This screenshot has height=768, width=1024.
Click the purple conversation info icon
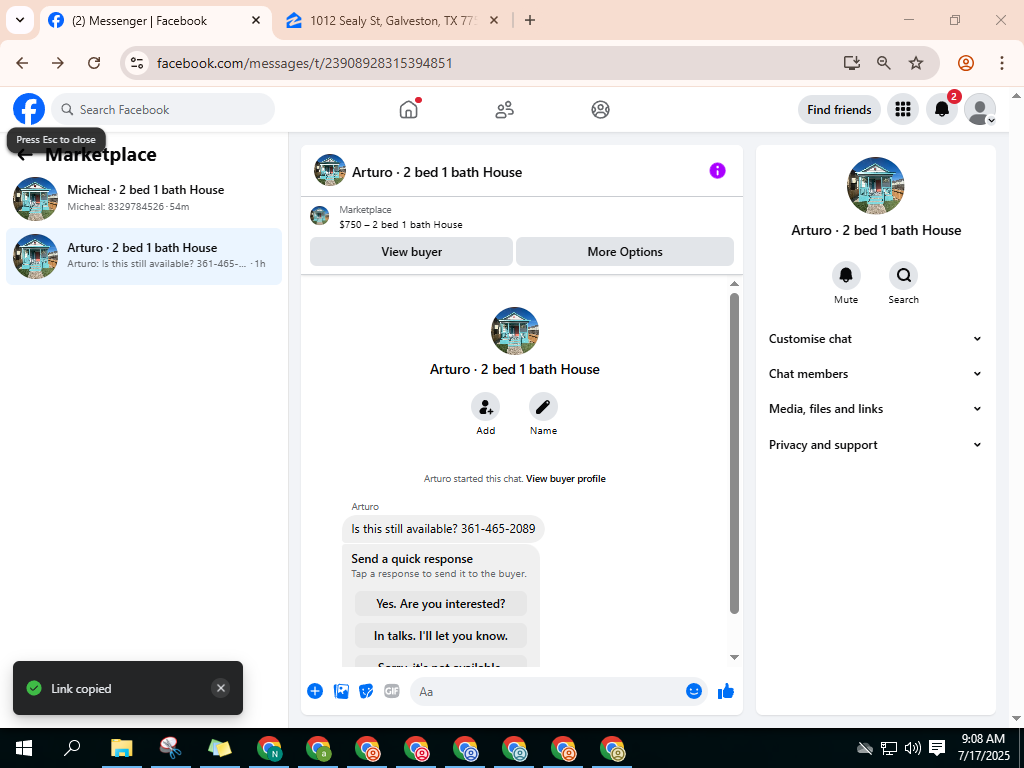pyautogui.click(x=717, y=170)
